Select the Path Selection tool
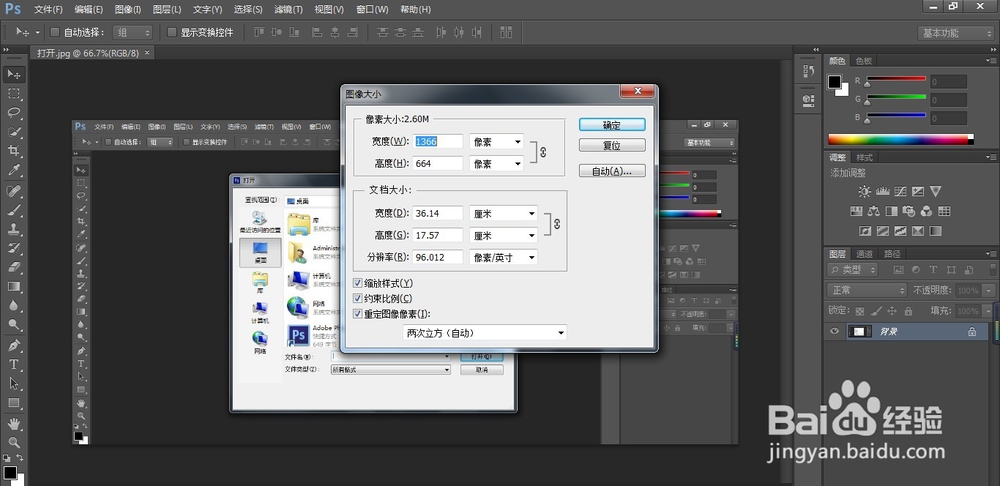The height and width of the screenshot is (486, 1000). (13, 383)
